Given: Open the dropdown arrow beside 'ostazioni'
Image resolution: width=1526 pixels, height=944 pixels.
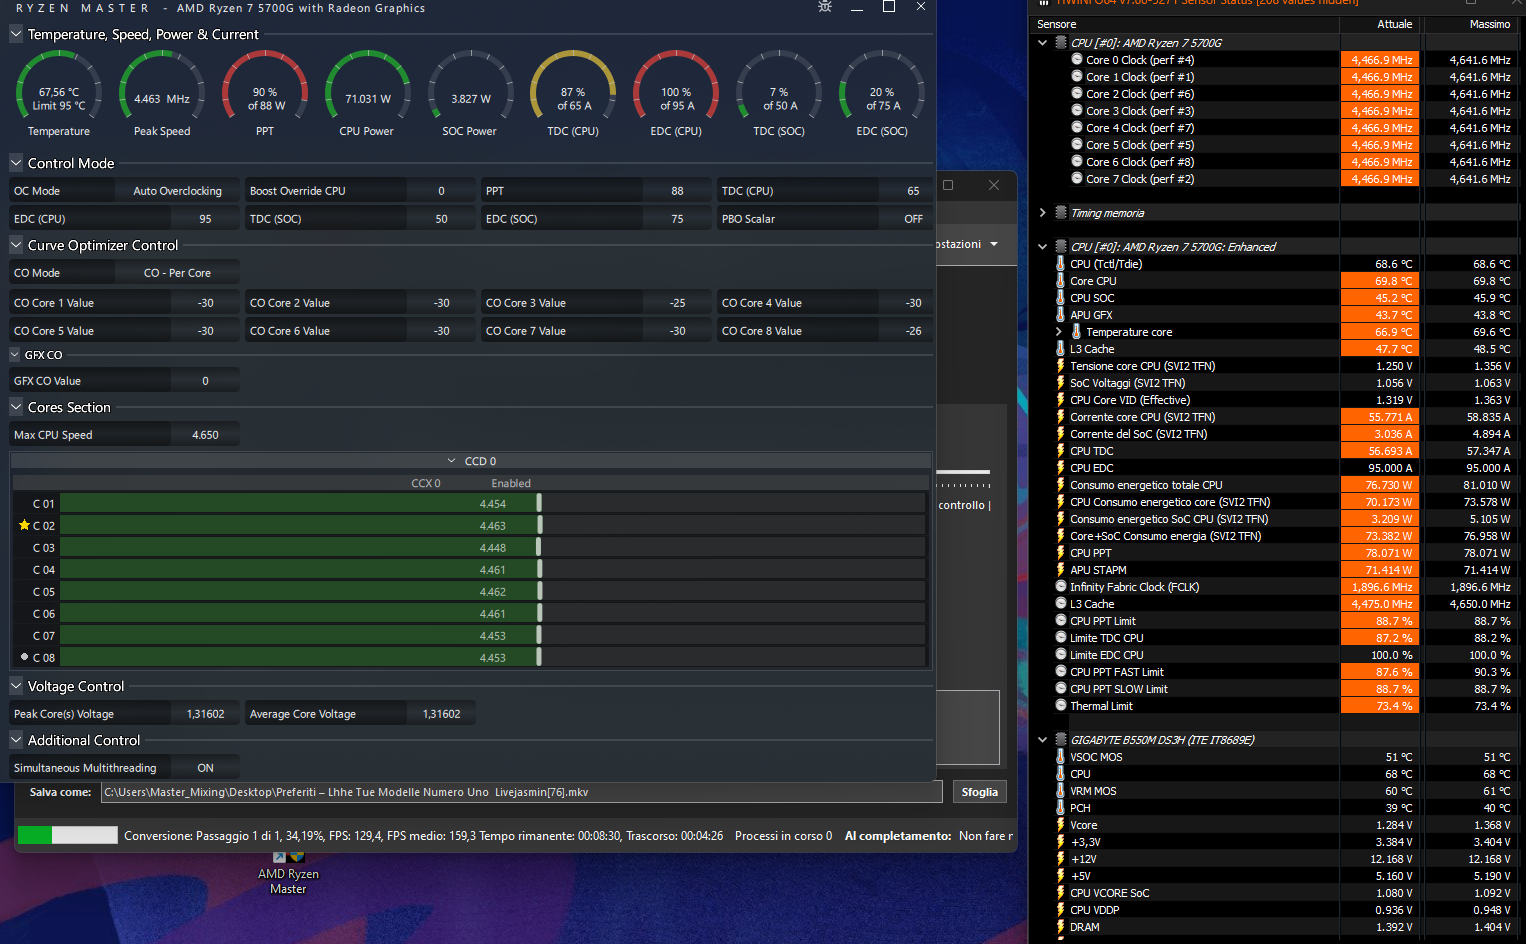Looking at the screenshot, I should pos(993,244).
